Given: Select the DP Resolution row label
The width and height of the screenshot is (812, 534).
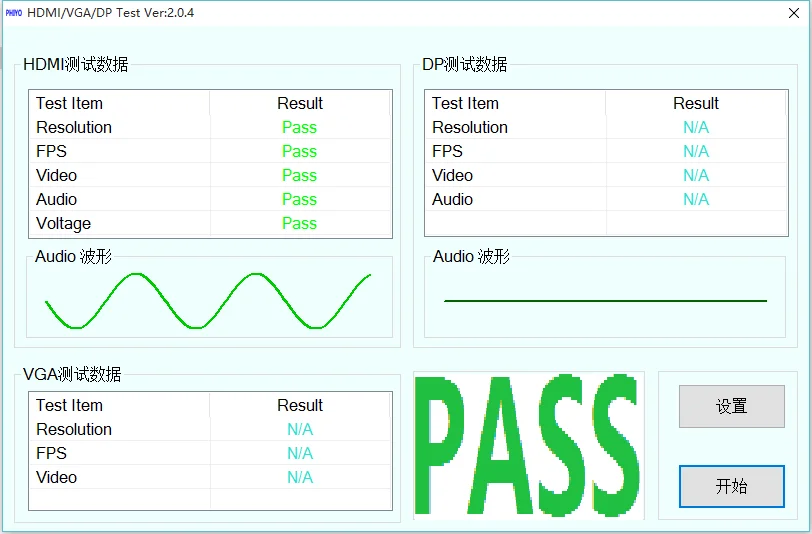Looking at the screenshot, I should (x=470, y=127).
